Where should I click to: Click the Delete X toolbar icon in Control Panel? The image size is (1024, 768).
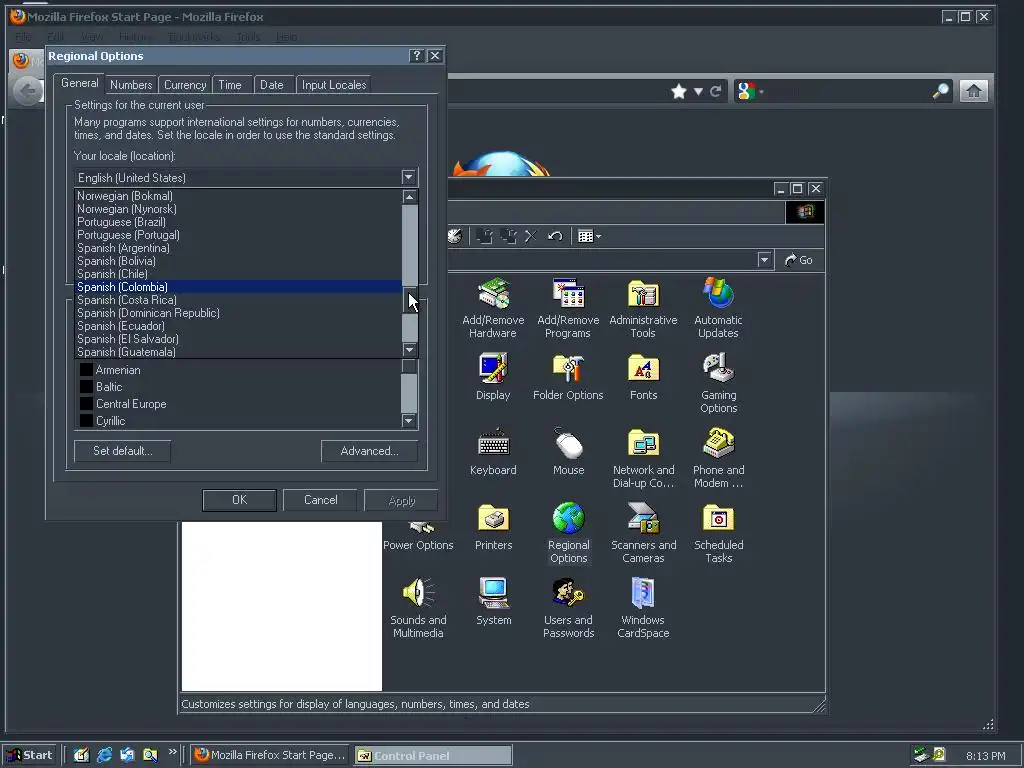click(x=530, y=236)
